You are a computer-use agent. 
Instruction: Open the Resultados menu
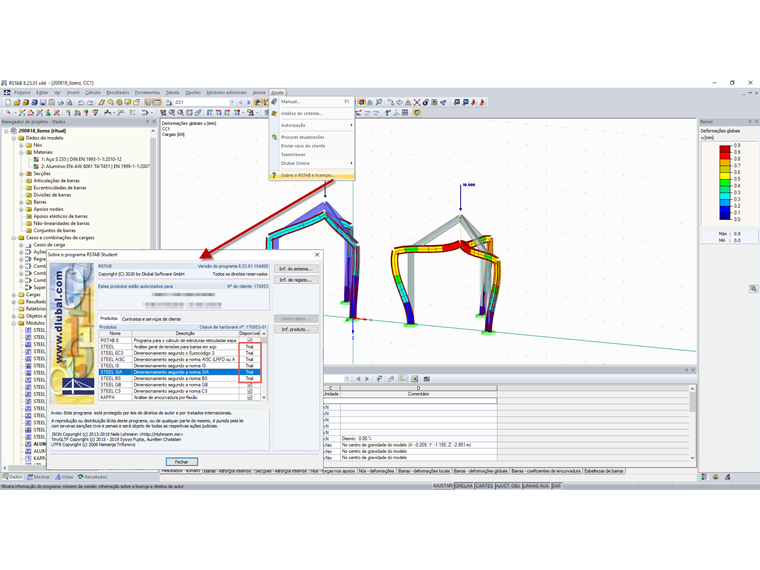click(118, 93)
